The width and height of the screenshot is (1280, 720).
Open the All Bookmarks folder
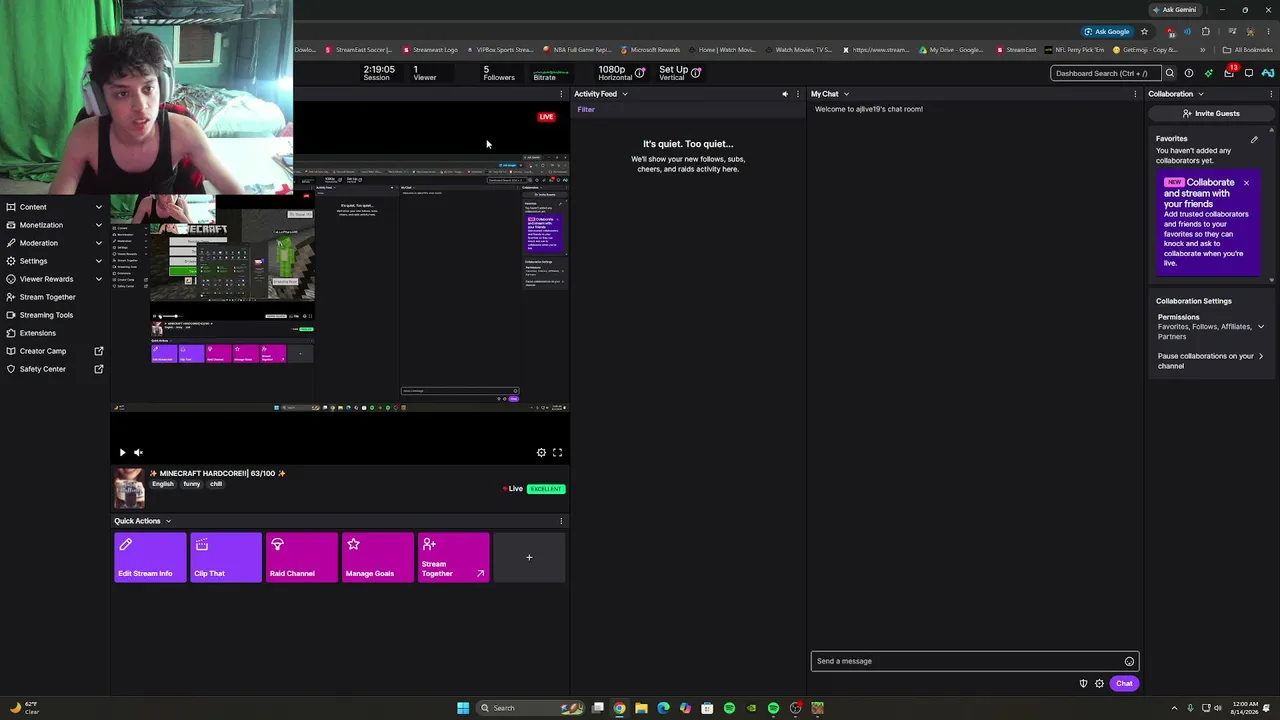tap(1247, 50)
